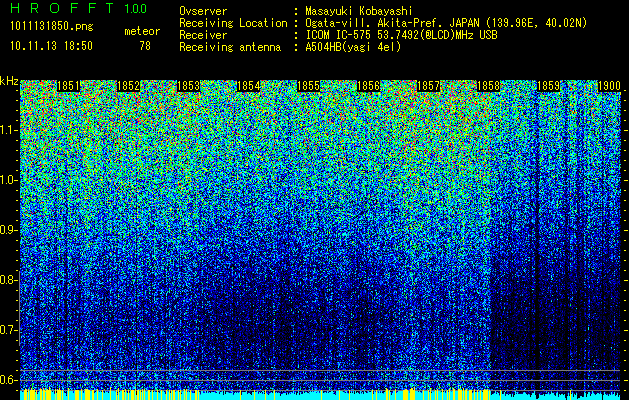Click the name Masayuki Kobayashi
The height and width of the screenshot is (400, 629).
(359, 11)
